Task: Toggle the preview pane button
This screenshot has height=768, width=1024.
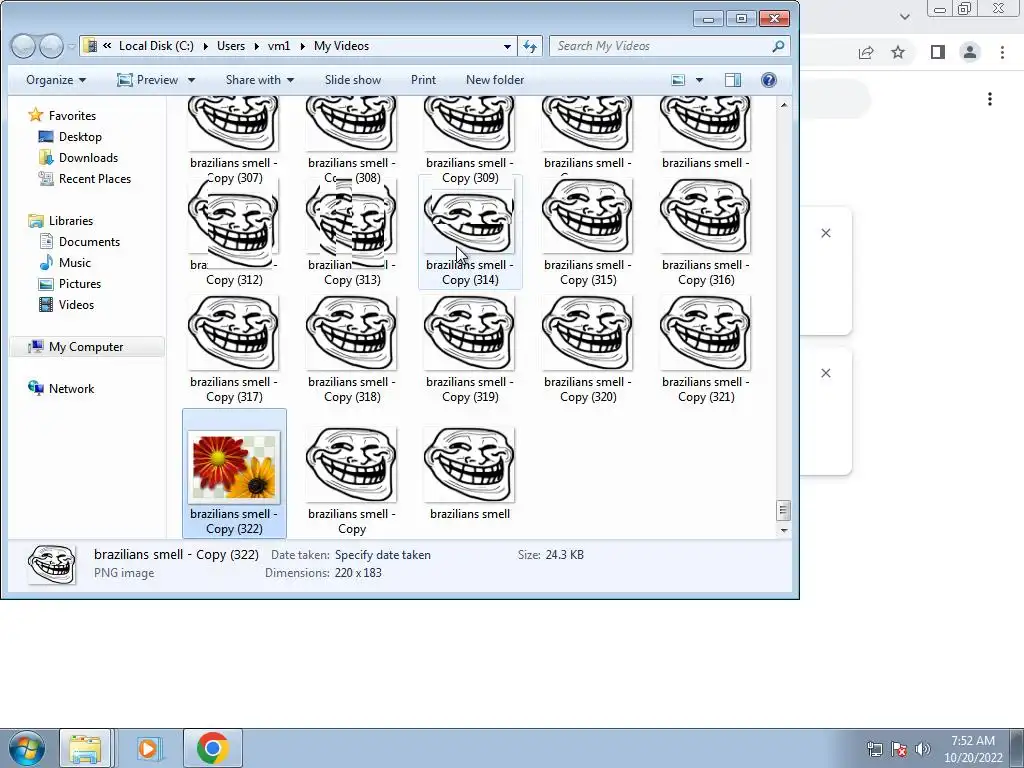Action: (x=733, y=80)
